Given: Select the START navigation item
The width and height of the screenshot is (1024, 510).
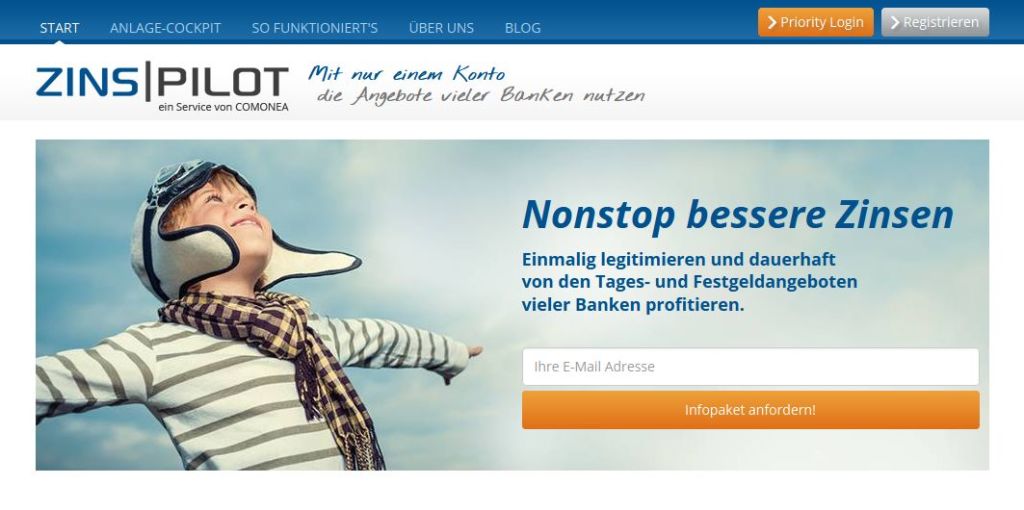Looking at the screenshot, I should 59,28.
